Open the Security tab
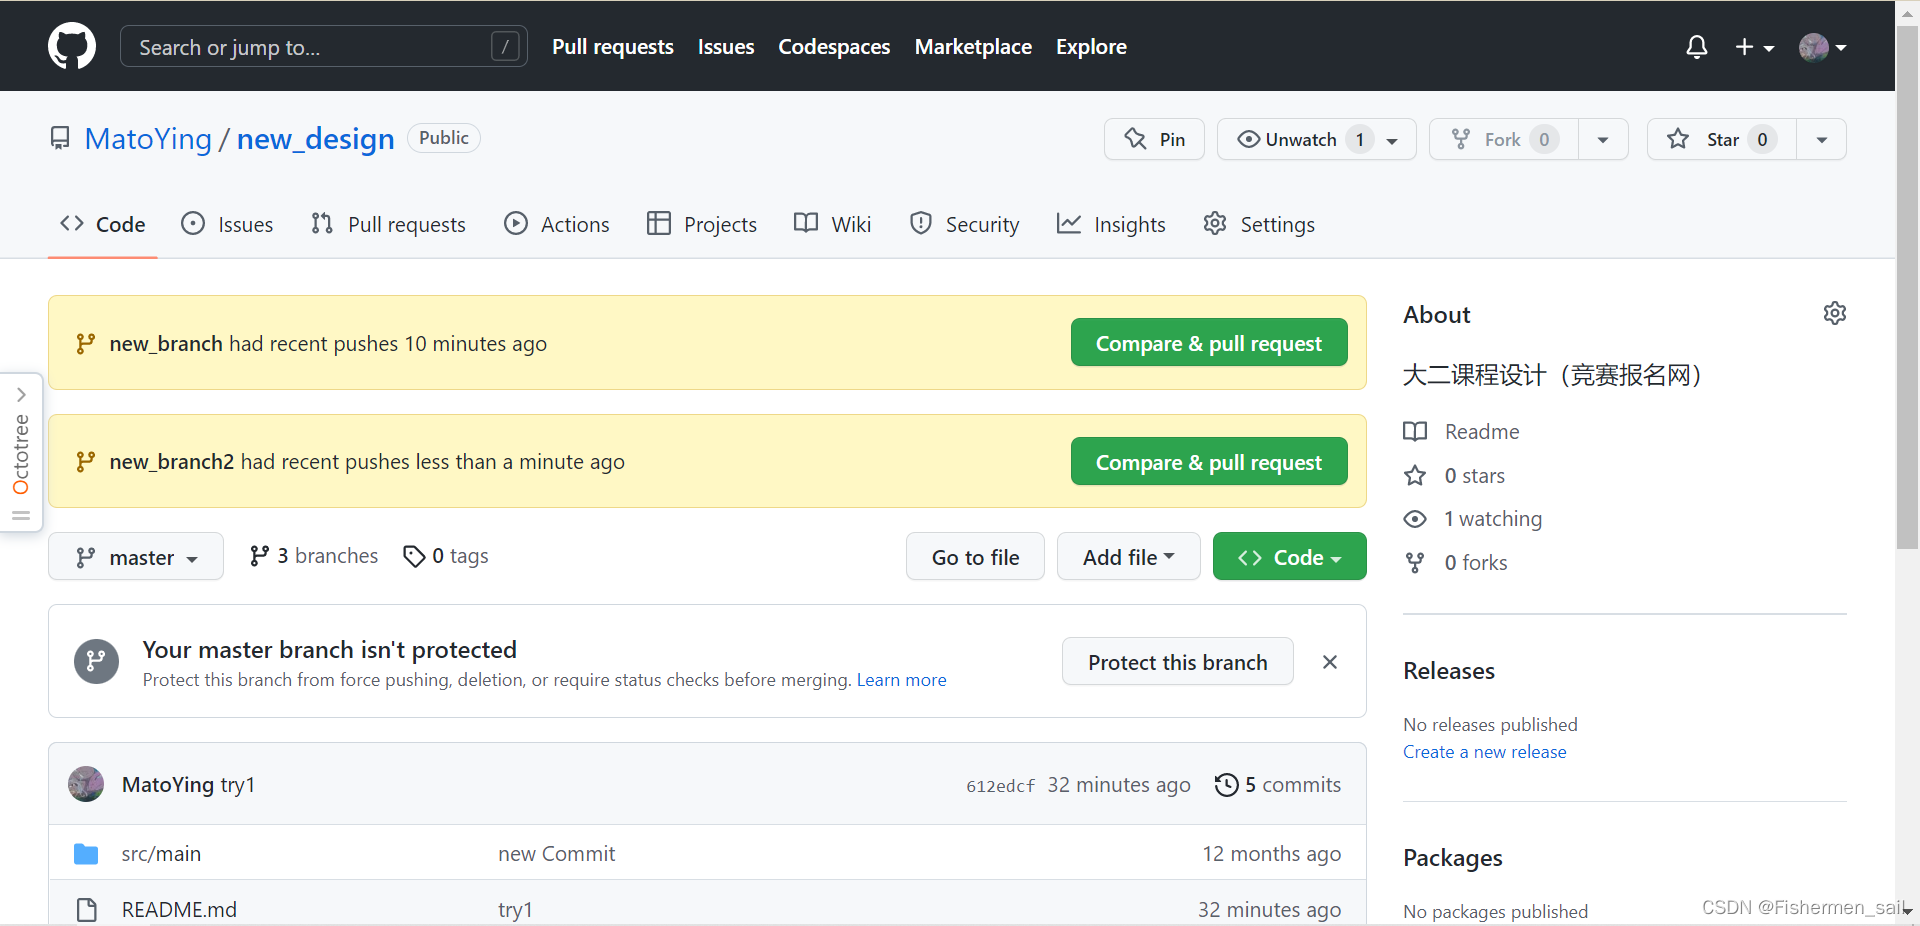Screen dimensions: 1920x926 (965, 224)
